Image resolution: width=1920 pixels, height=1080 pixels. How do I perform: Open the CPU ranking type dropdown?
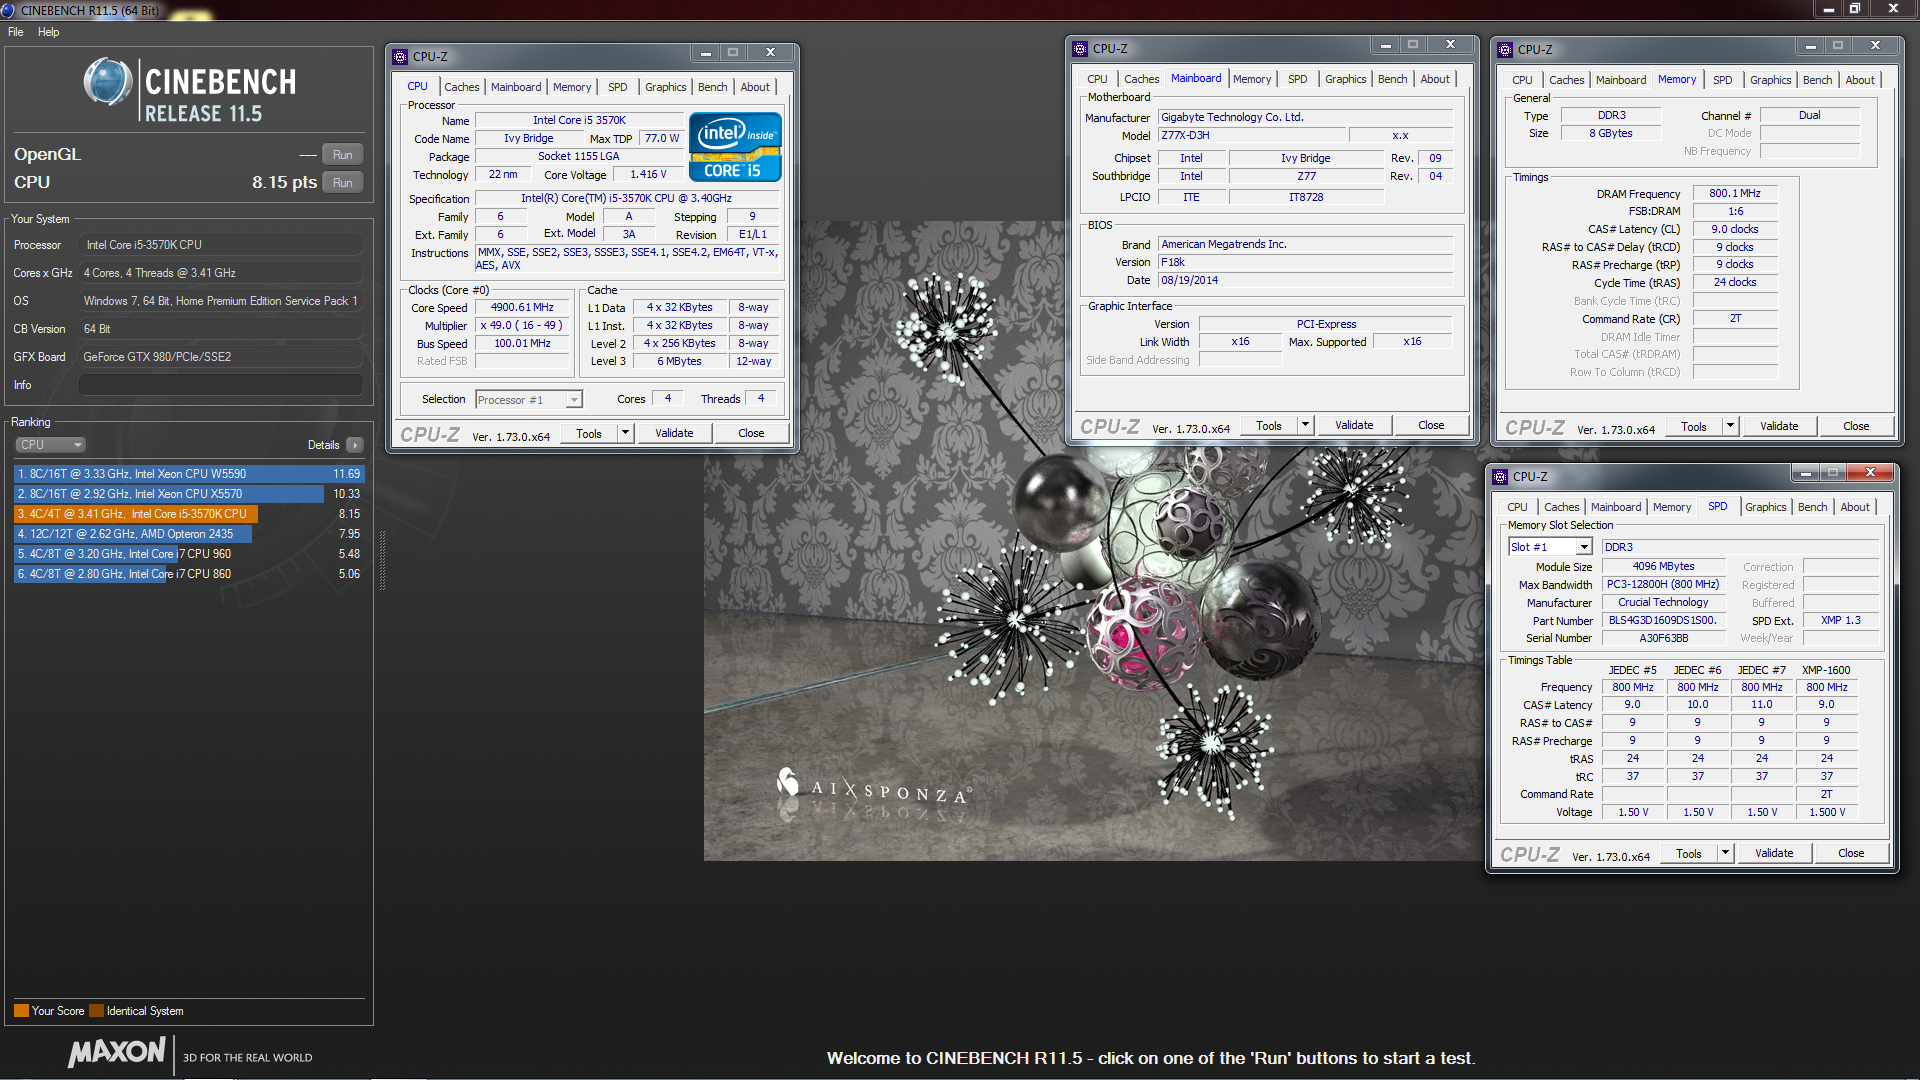click(50, 445)
